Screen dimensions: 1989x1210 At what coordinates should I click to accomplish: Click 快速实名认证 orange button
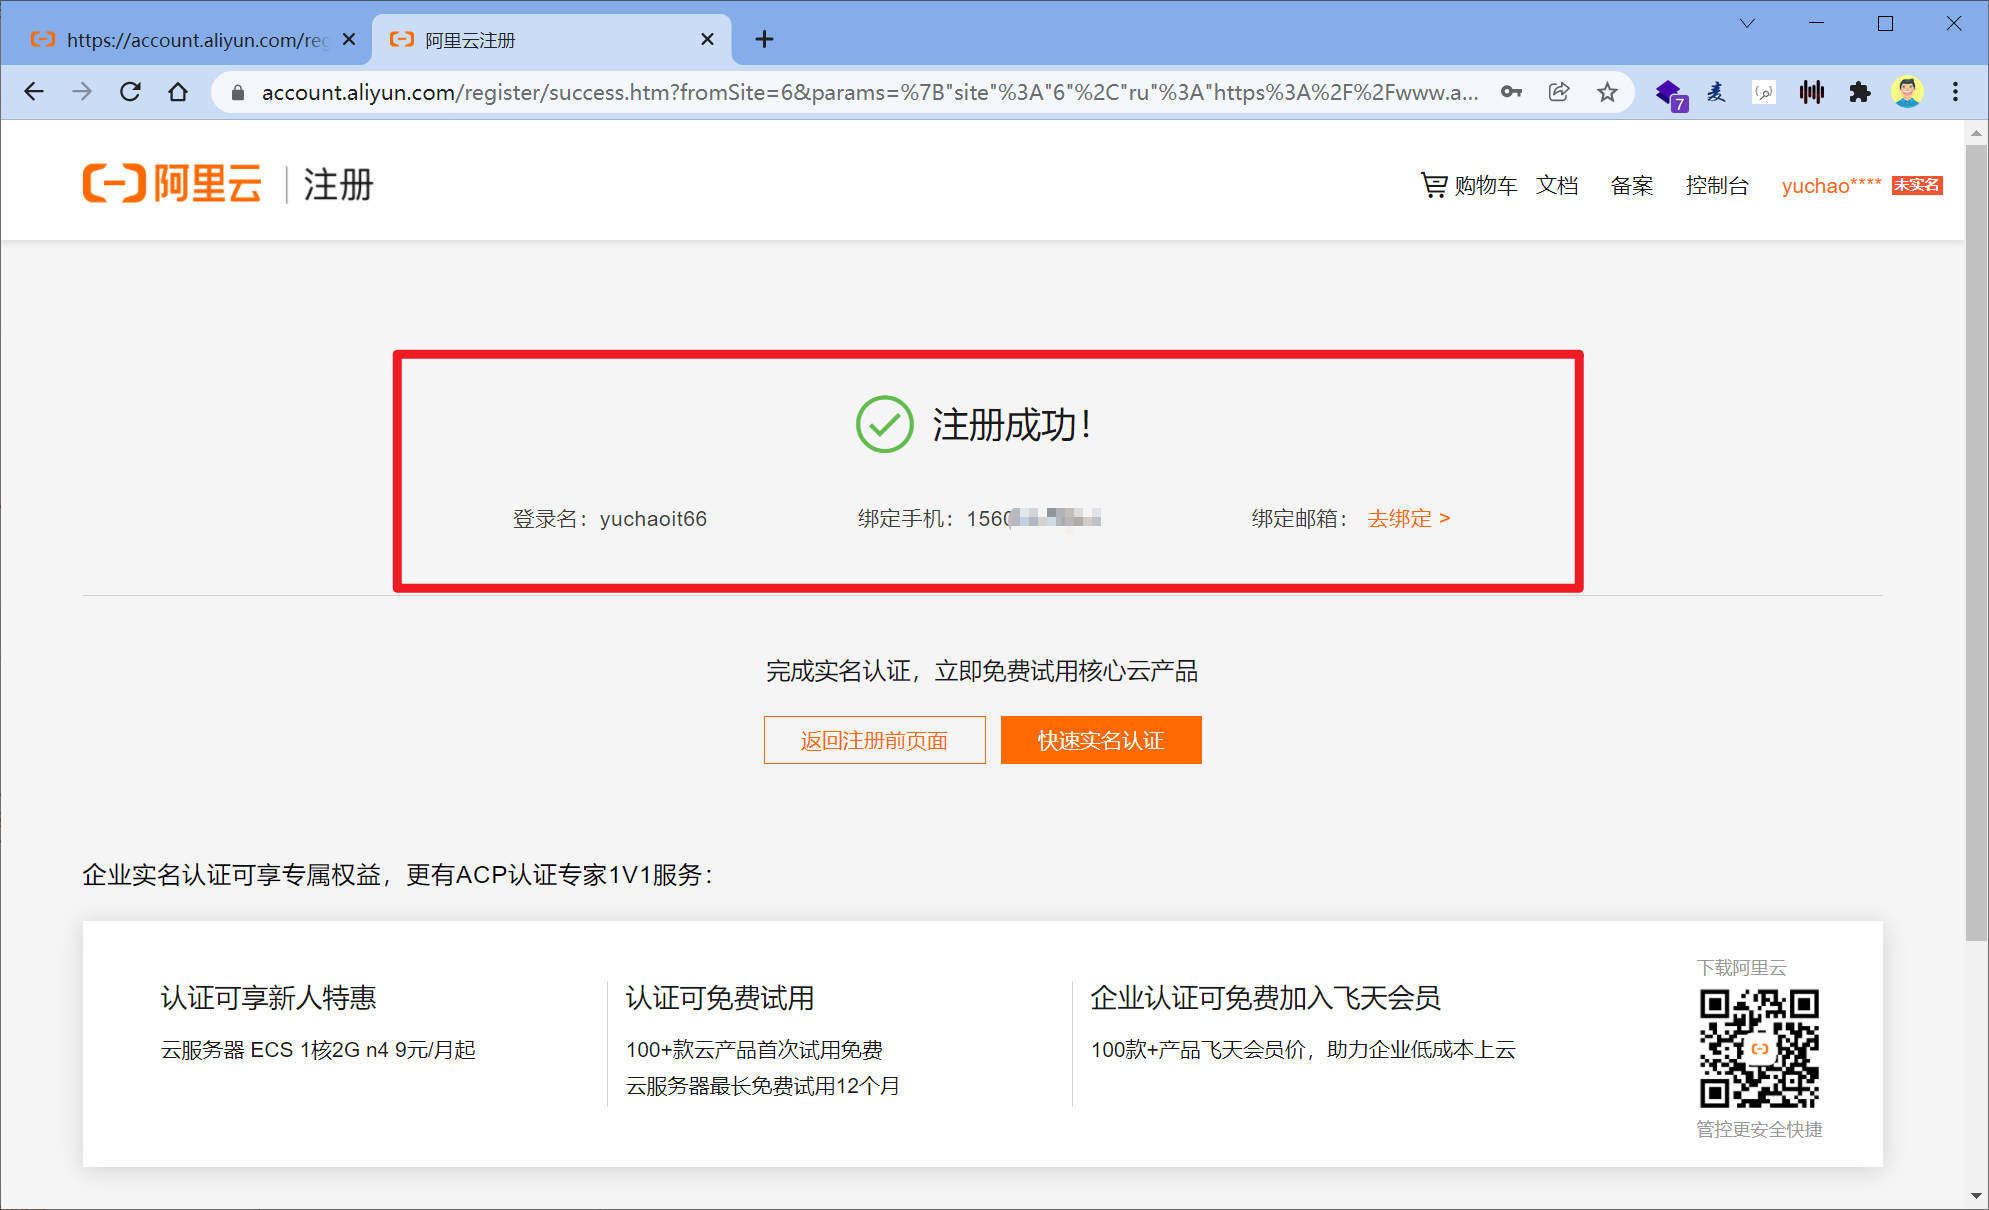point(1100,740)
